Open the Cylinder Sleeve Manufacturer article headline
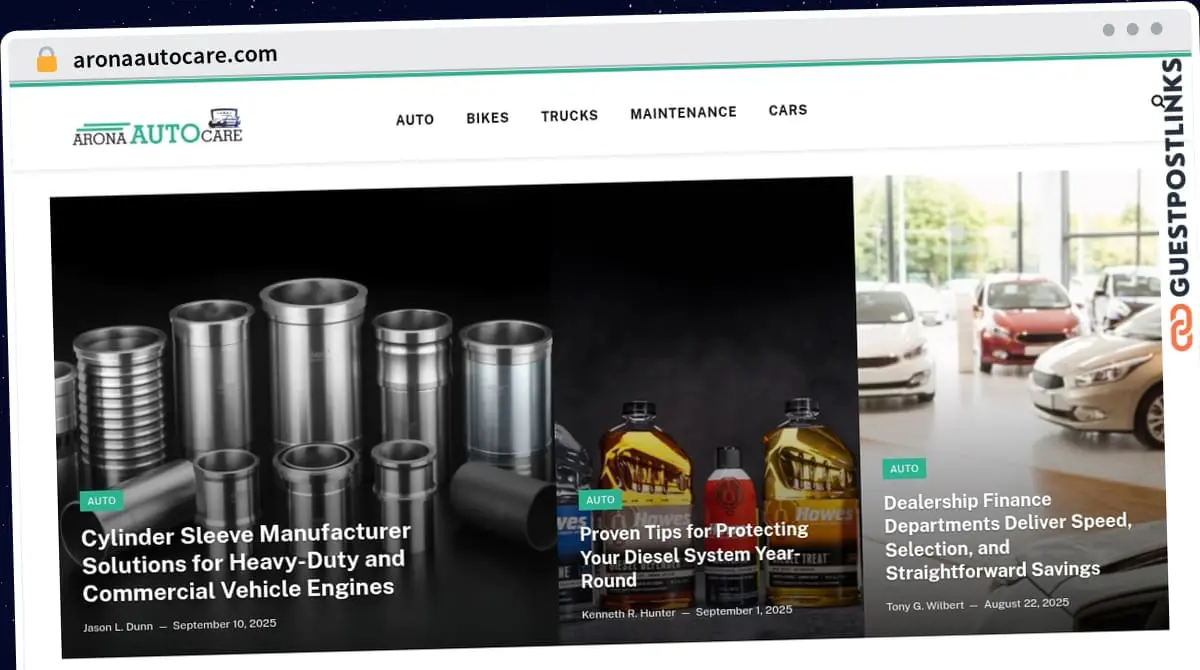Screen dimensions: 1200x670 pyautogui.click(x=246, y=562)
